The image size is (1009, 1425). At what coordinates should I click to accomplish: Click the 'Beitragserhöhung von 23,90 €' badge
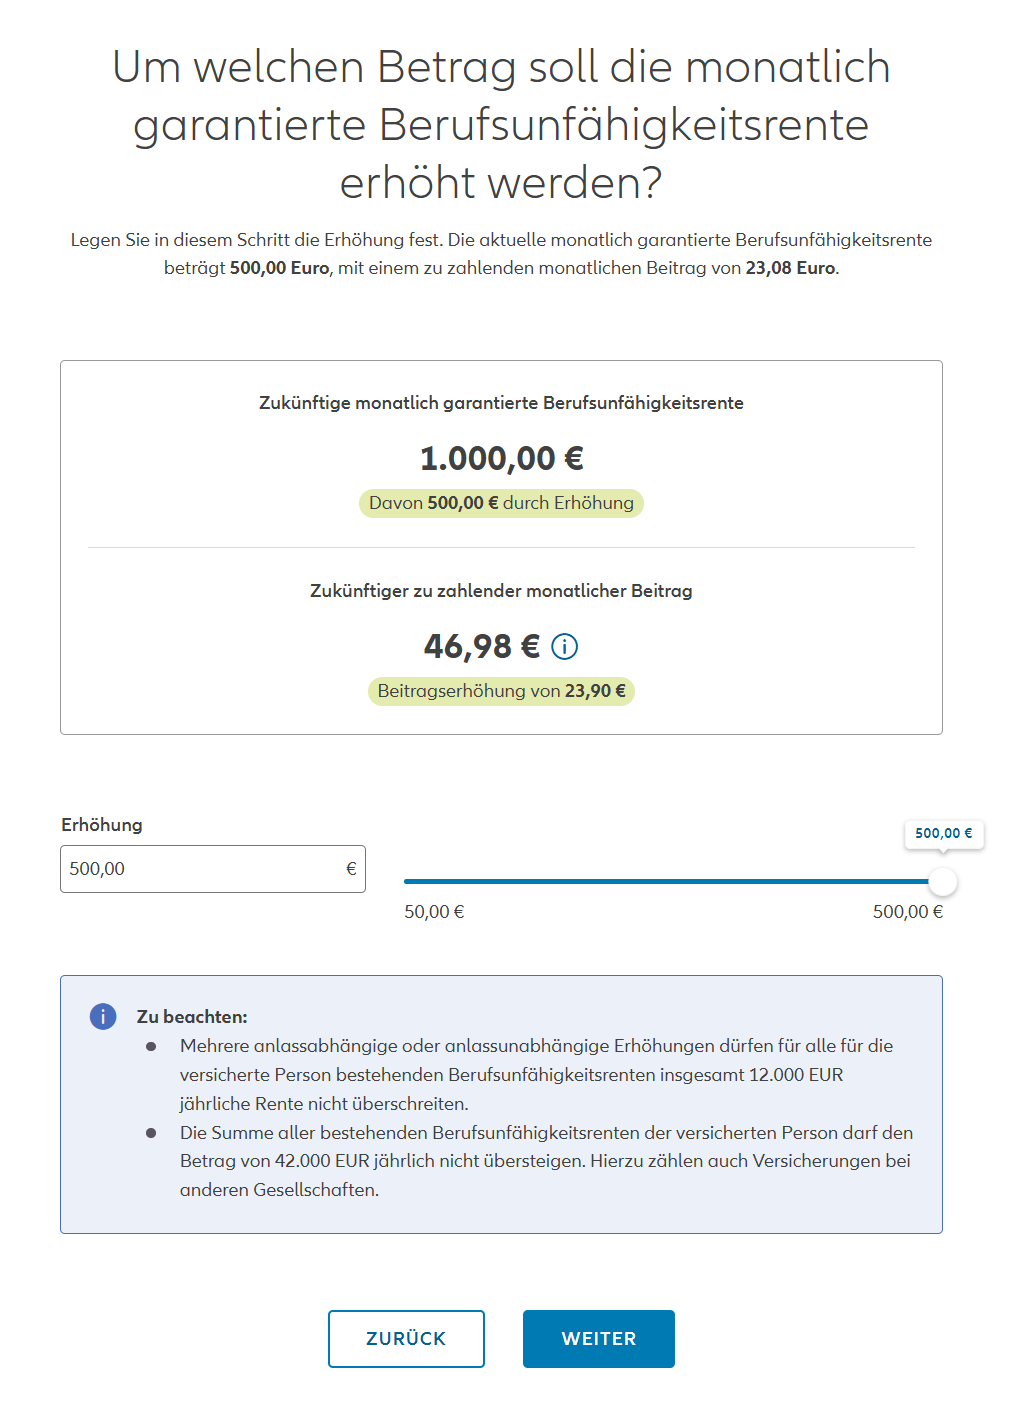[501, 691]
